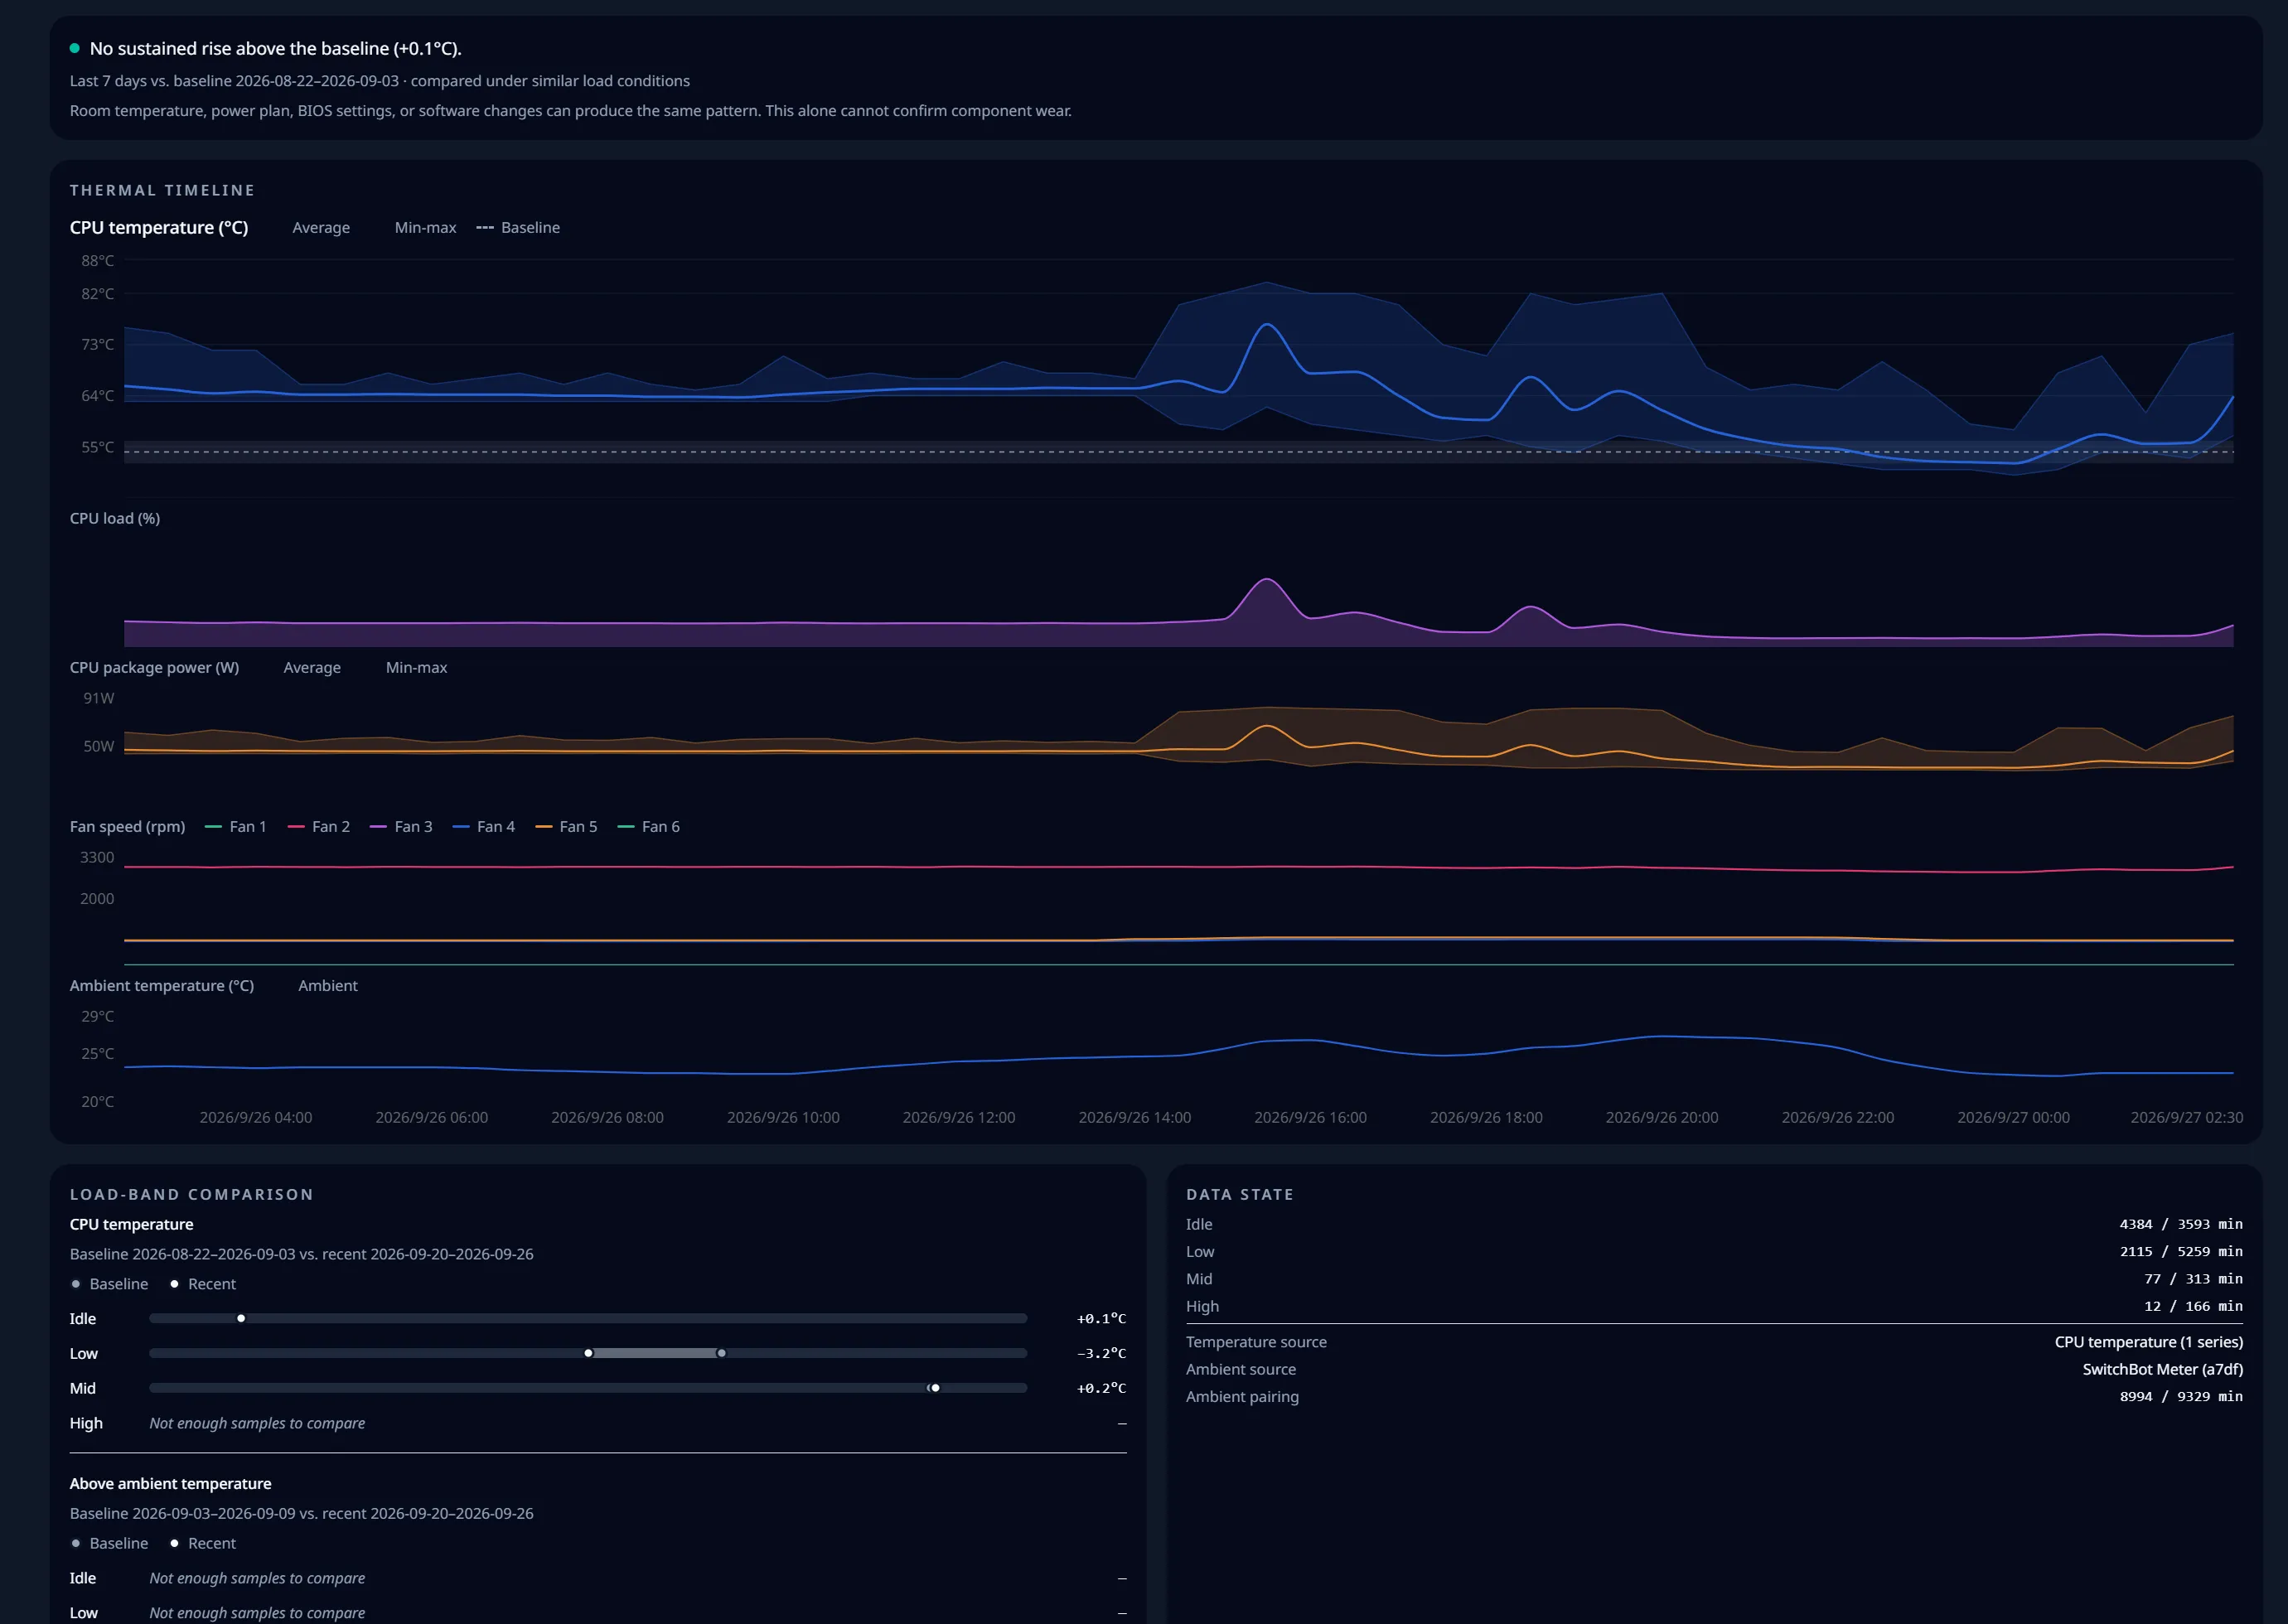The height and width of the screenshot is (1624, 2288).
Task: Click the 'Above ambient temperature' subheading
Action: tap(170, 1483)
